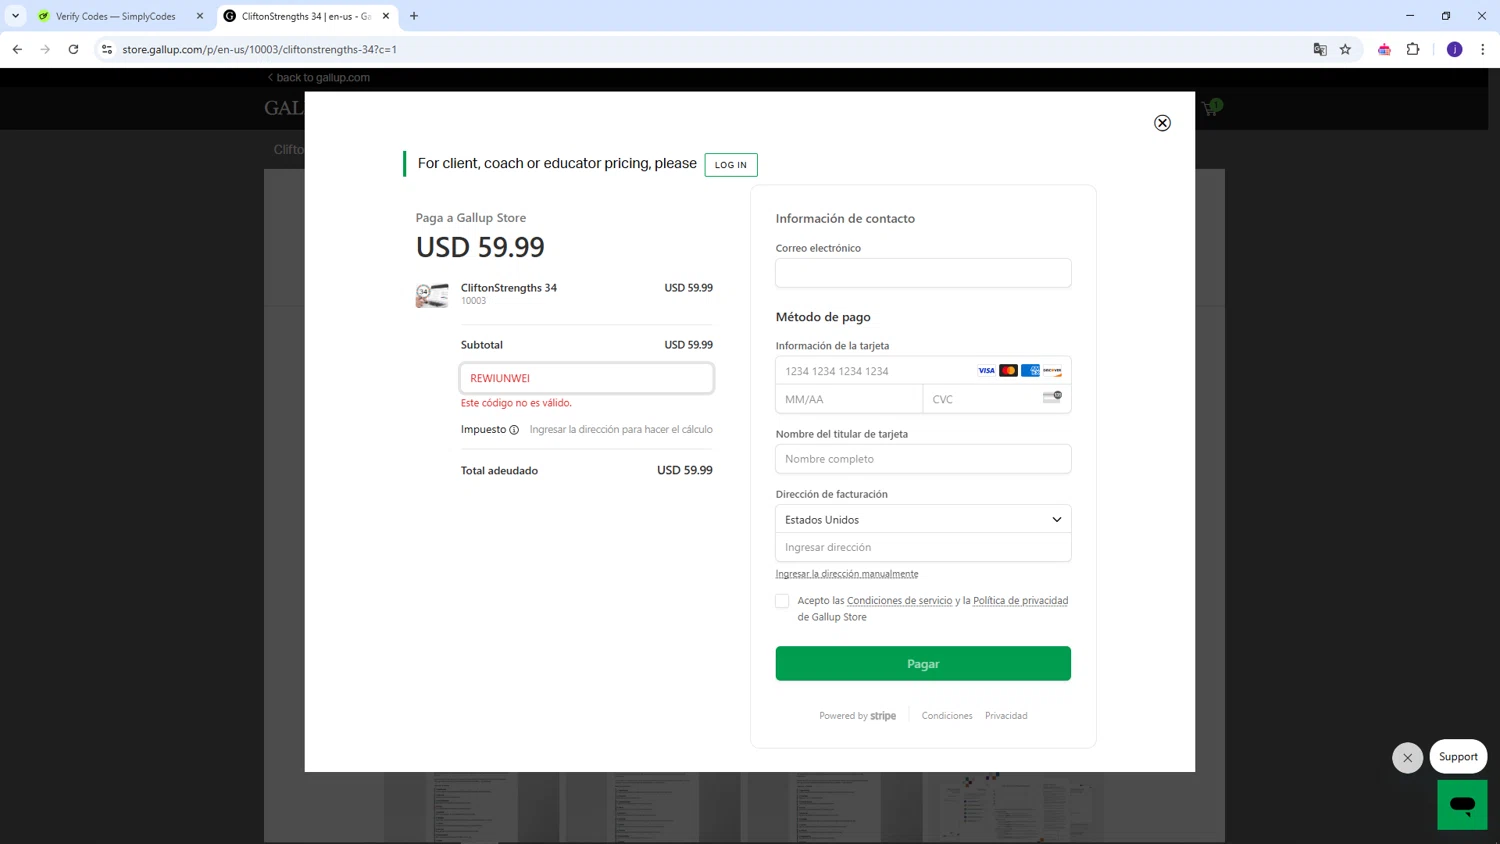
Task: Click the Discover card icon
Action: (1052, 371)
